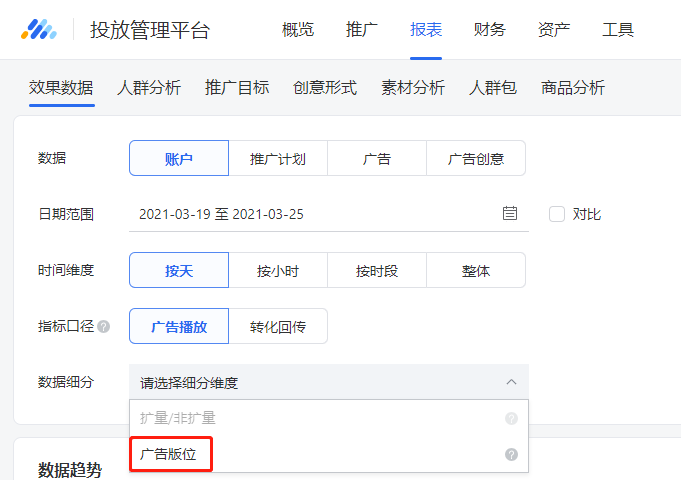Choose 按时段 time dimension
Viewport: 681px width, 480px height.
[377, 270]
